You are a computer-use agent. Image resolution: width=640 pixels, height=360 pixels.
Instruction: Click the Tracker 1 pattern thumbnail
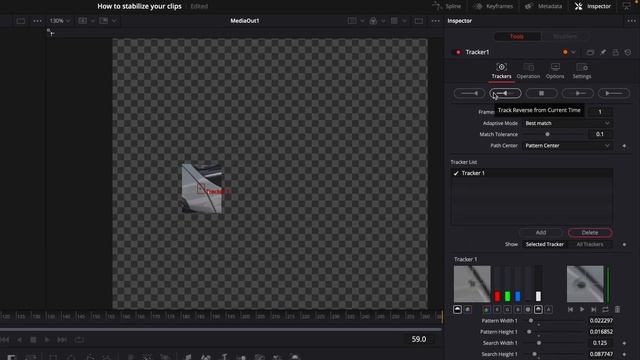pyautogui.click(x=472, y=284)
